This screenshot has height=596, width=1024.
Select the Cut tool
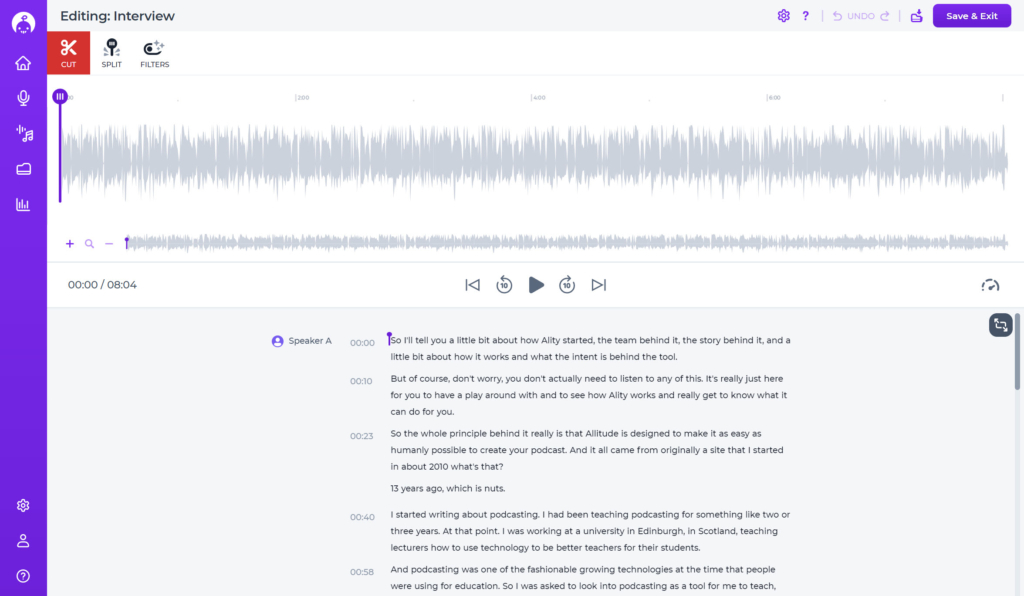point(69,53)
